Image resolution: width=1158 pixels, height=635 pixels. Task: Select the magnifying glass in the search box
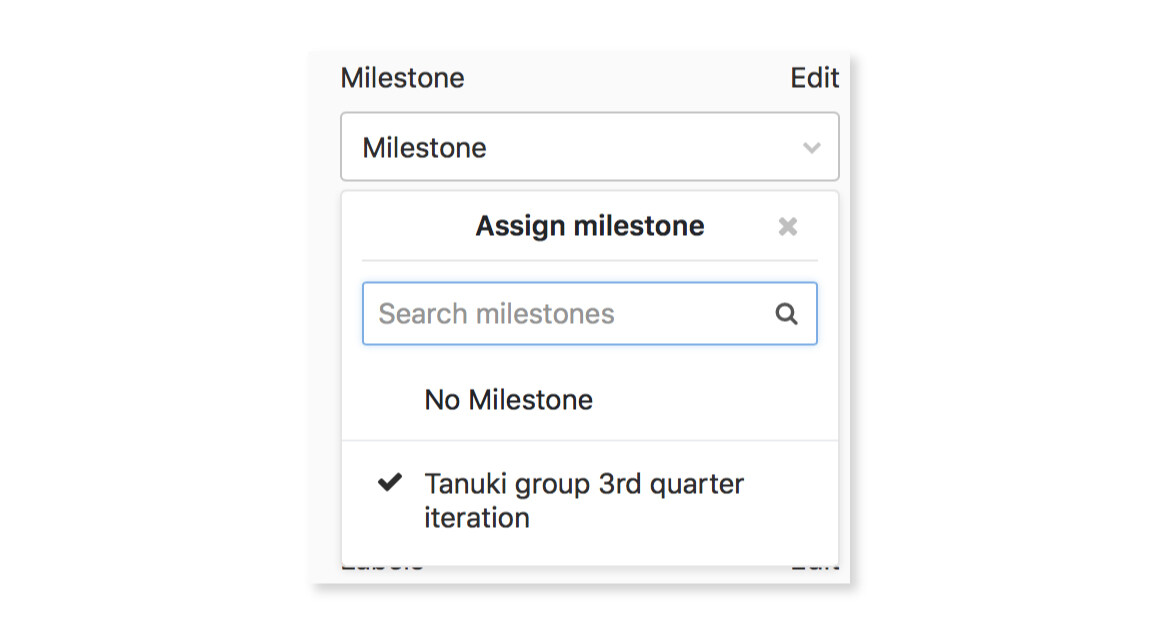[x=786, y=313]
